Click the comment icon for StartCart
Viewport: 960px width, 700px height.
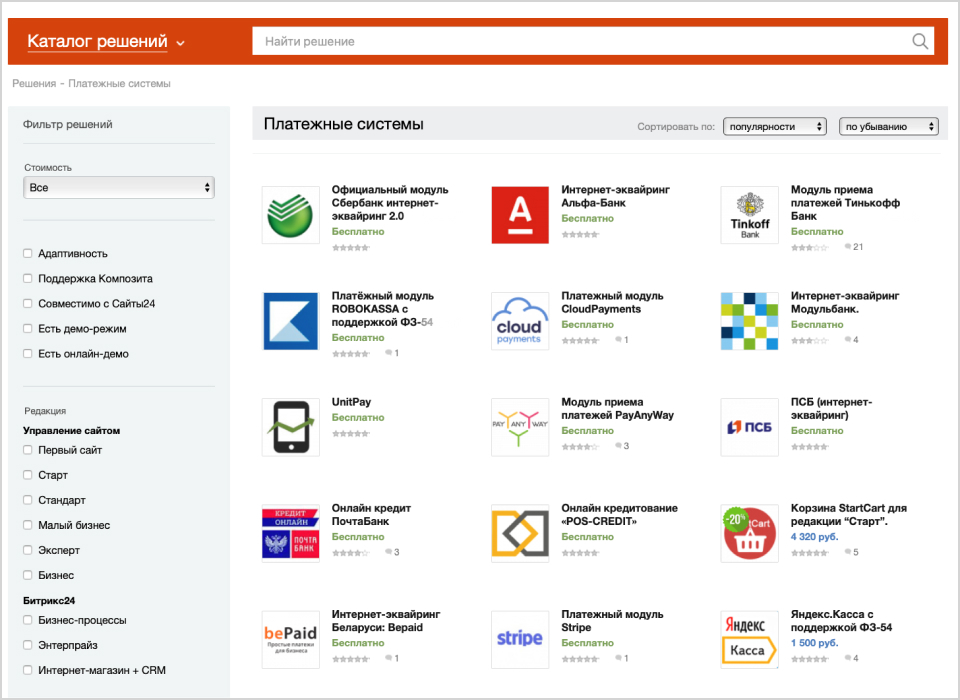[848, 552]
